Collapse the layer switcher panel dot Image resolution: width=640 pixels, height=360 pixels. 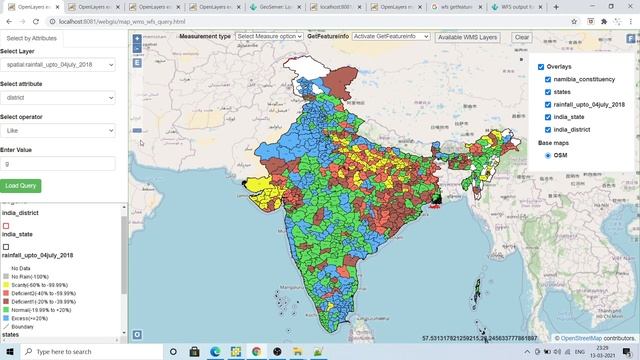(x=521, y=60)
